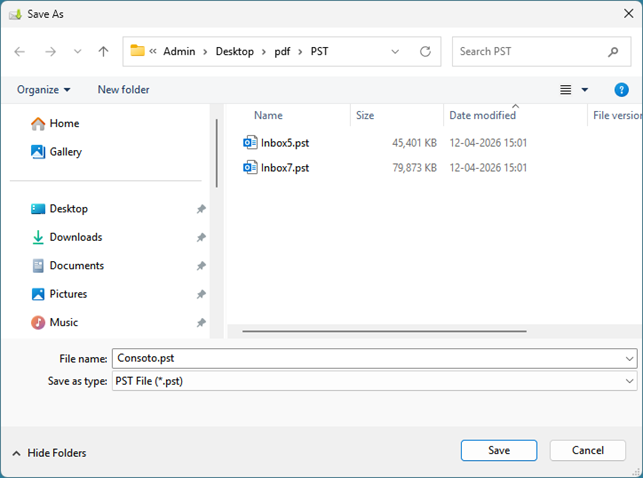Click the search magnifier icon

(x=613, y=51)
